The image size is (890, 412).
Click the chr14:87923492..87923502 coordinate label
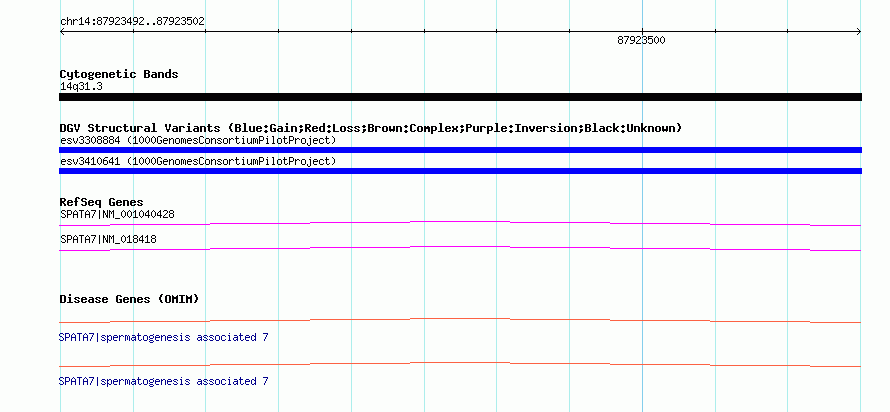click(132, 22)
